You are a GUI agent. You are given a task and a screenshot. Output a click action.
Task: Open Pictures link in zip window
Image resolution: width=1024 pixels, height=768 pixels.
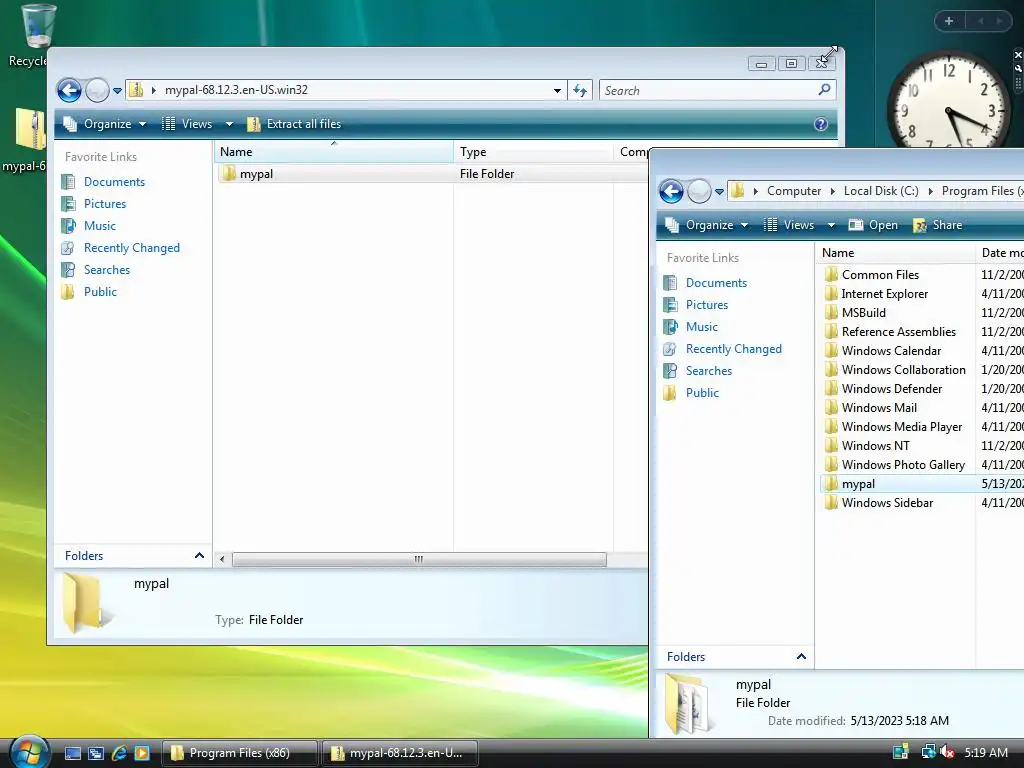coord(104,204)
